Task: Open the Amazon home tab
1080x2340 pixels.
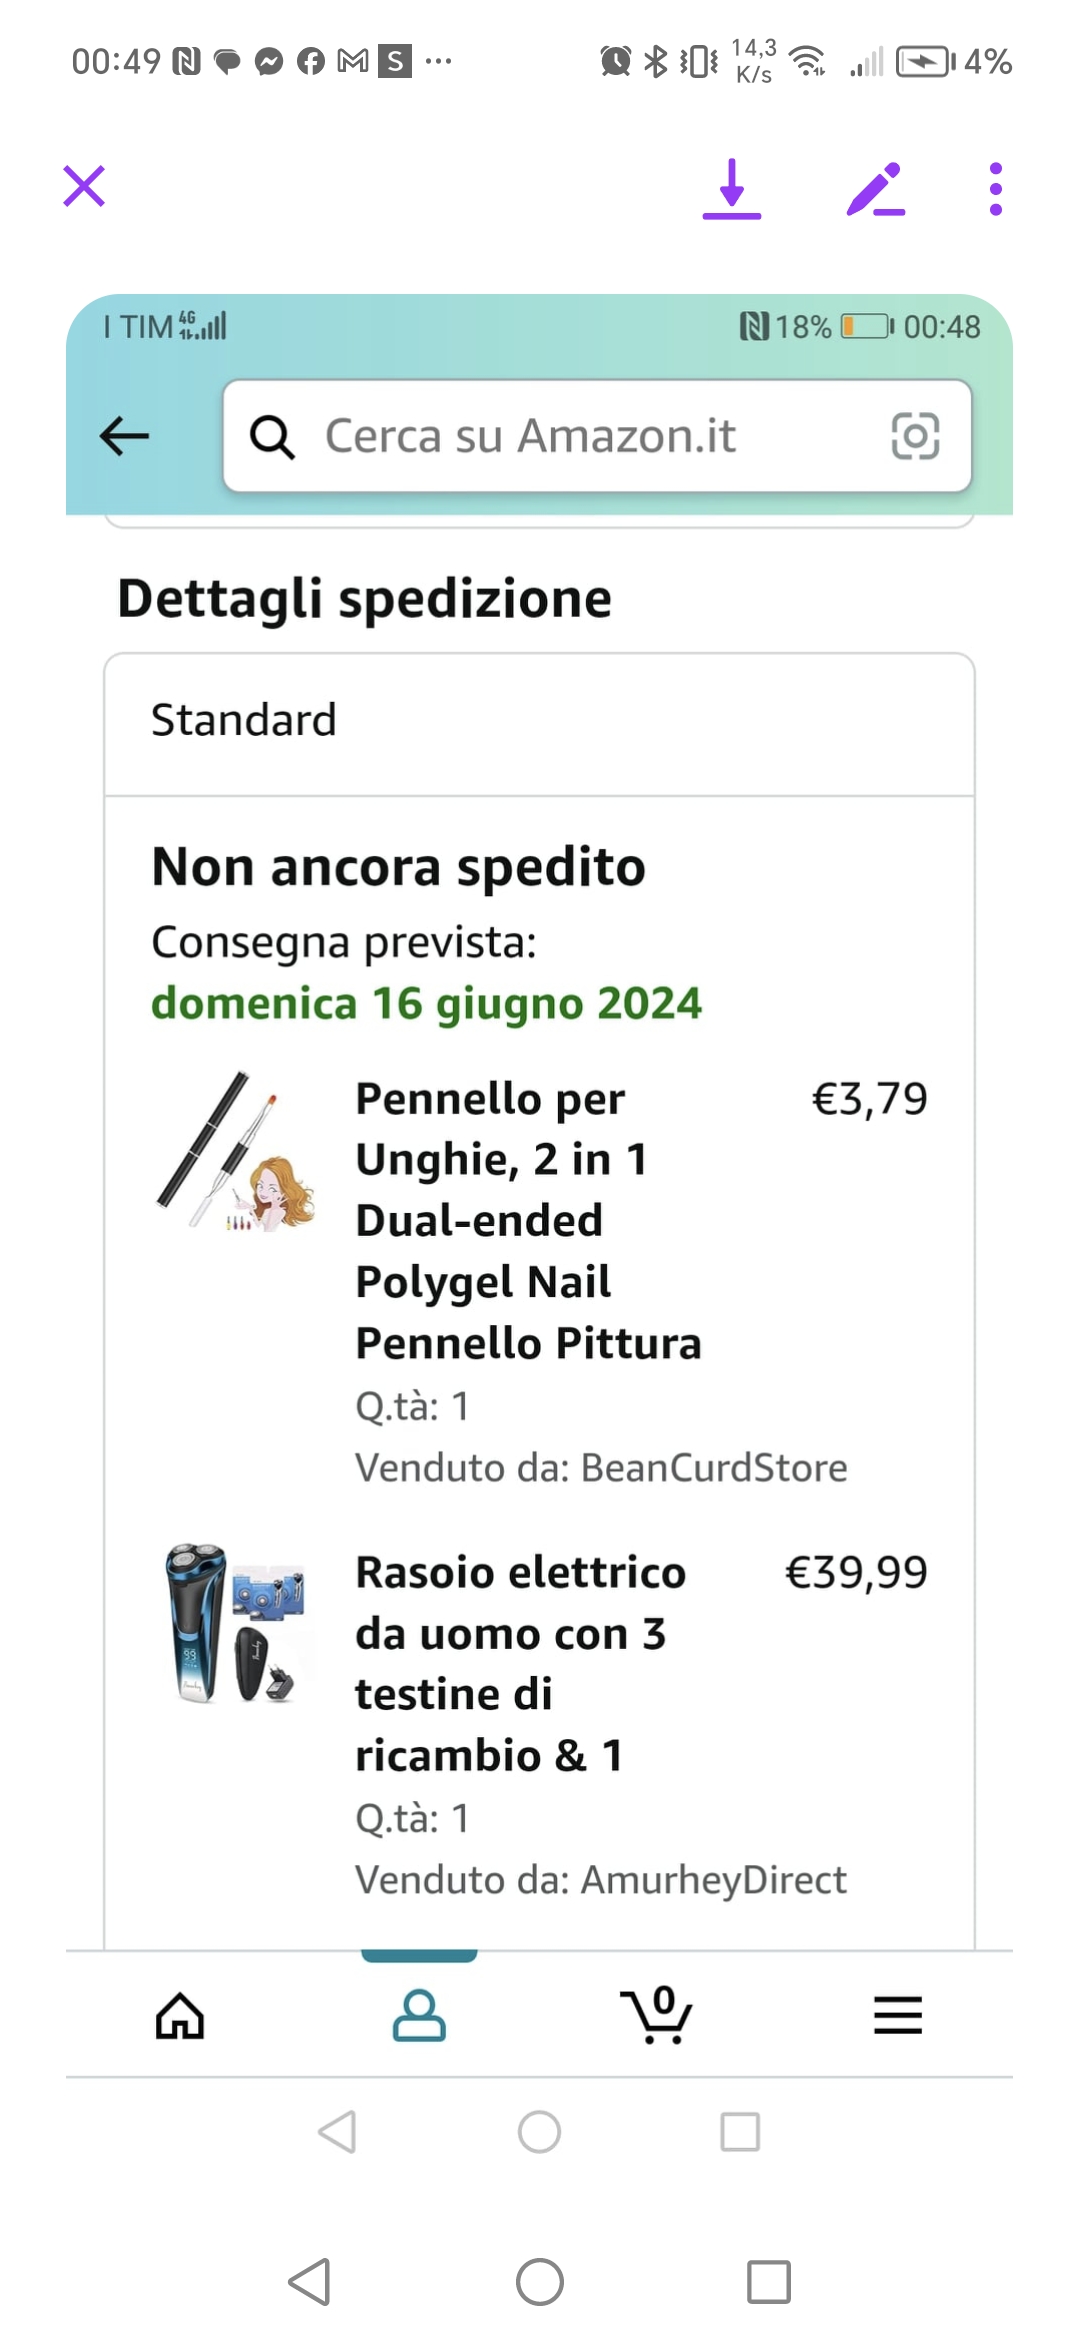Action: click(180, 2015)
